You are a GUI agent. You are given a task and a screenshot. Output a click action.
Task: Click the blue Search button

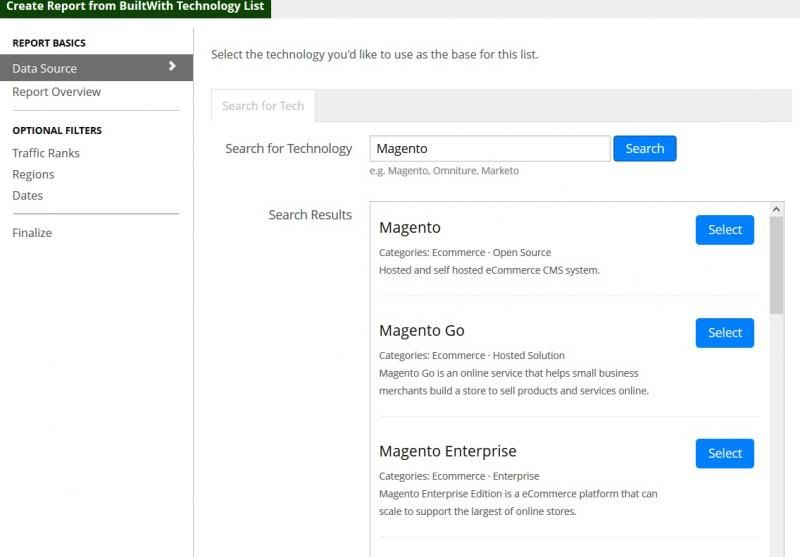point(645,148)
